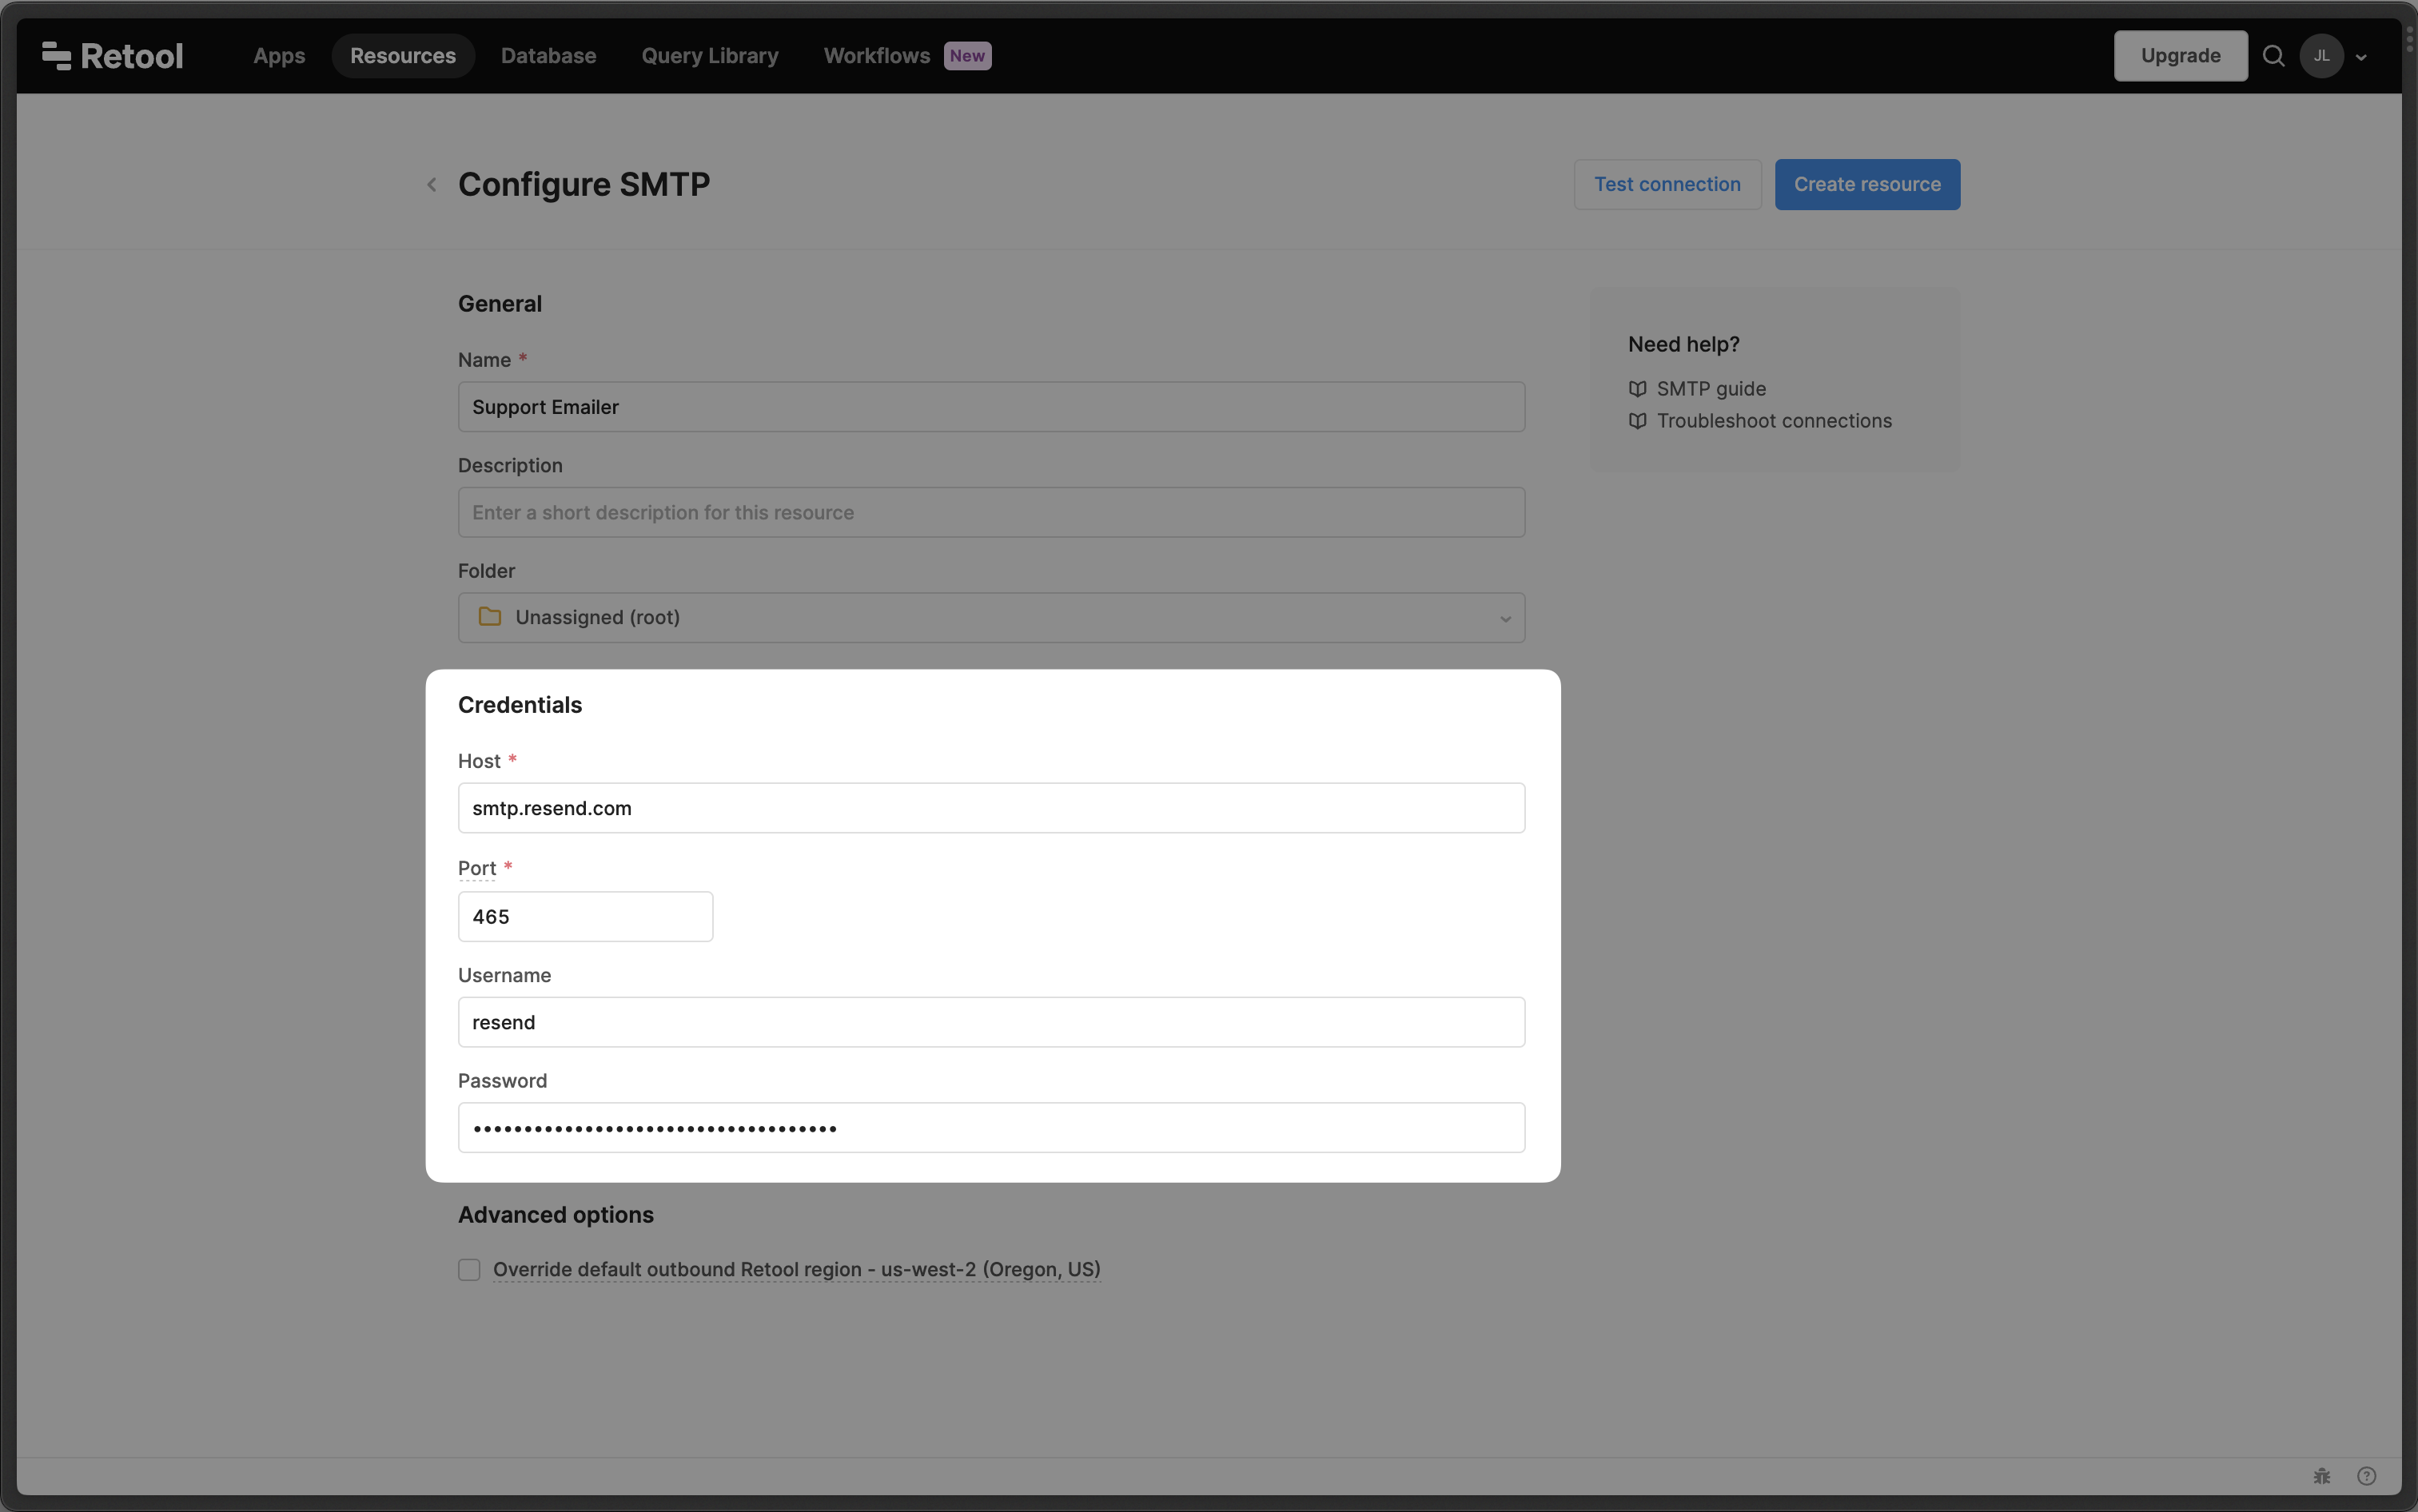Click the Troubleshoot connections book icon
The height and width of the screenshot is (1512, 2418).
pyautogui.click(x=1637, y=421)
